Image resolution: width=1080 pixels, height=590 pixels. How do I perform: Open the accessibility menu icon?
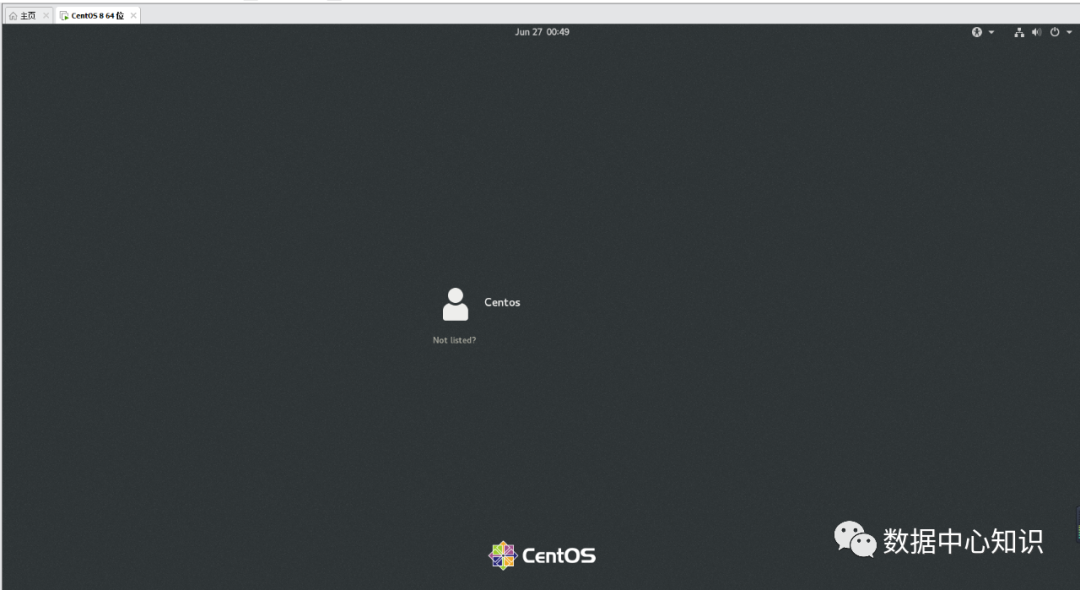pos(977,32)
